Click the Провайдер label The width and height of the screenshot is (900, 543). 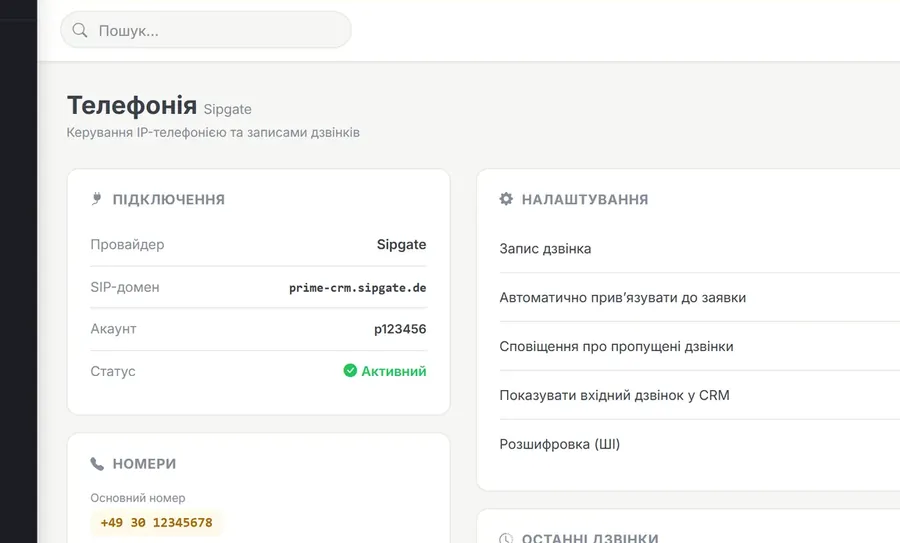click(x=127, y=245)
